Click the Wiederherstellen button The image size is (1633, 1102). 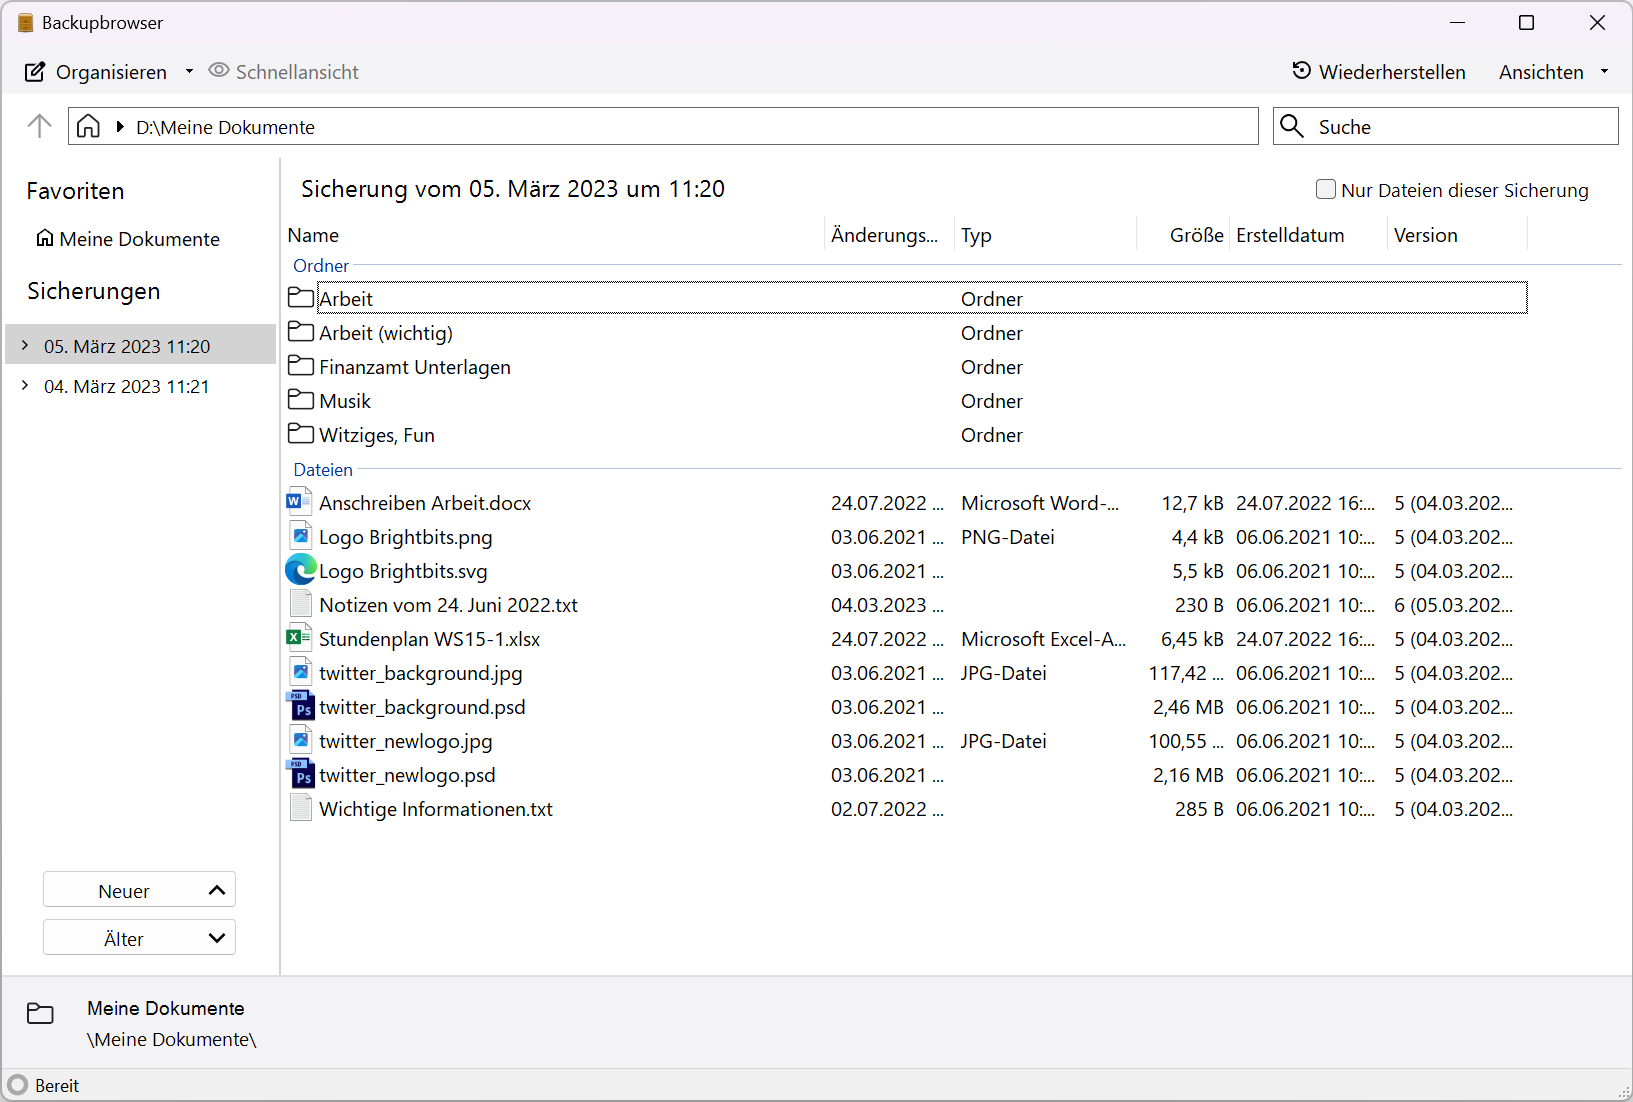1379,72
